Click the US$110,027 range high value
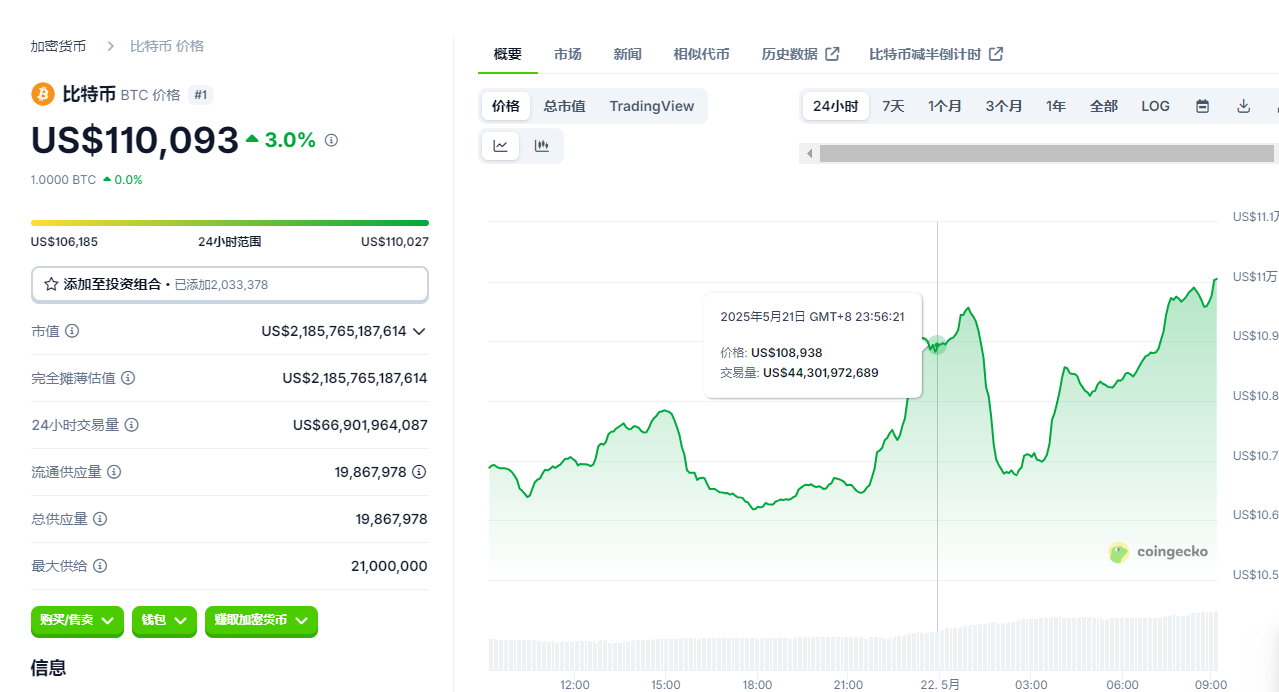 click(x=395, y=242)
